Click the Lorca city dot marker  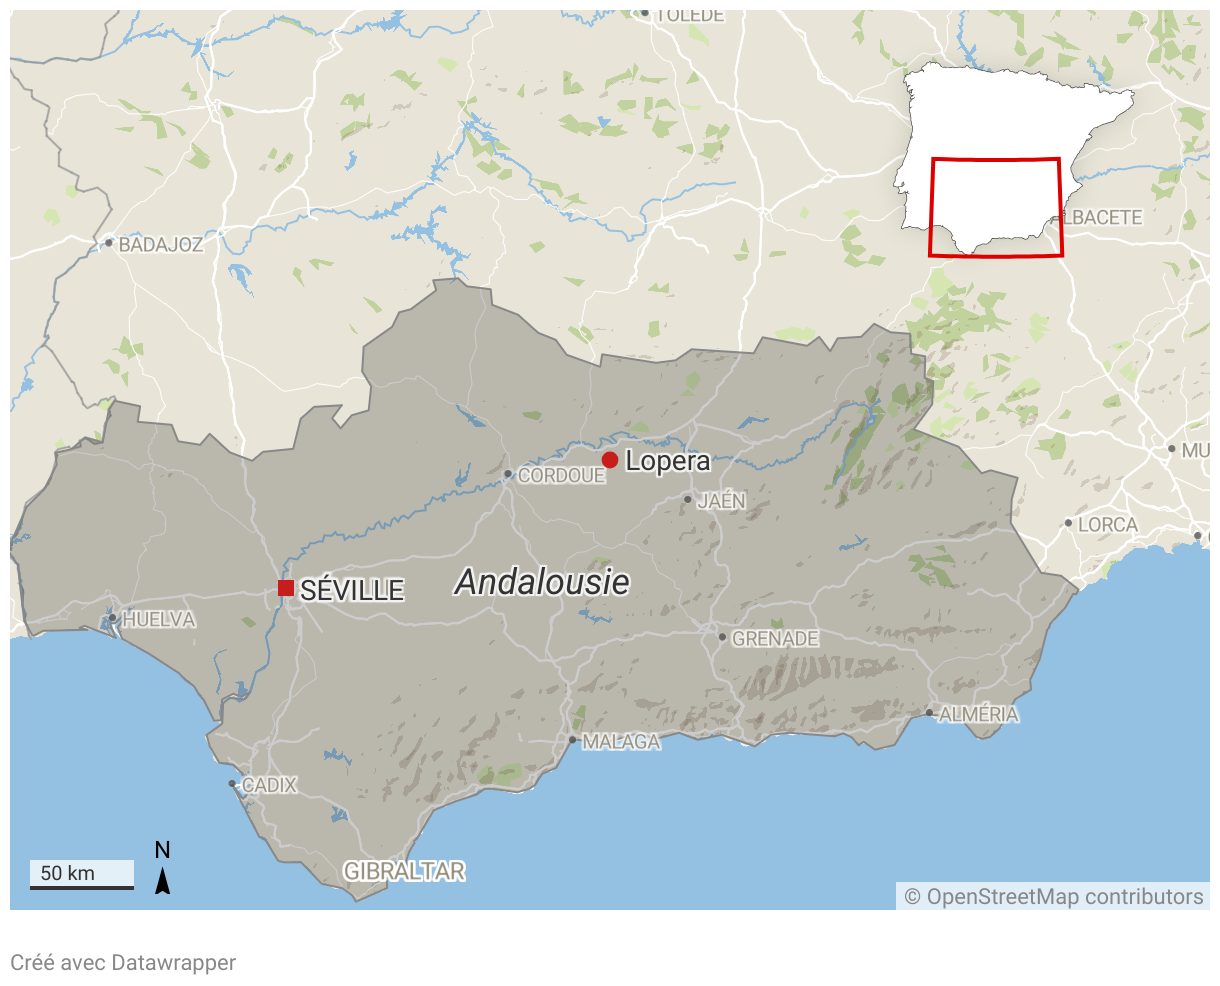point(1068,523)
